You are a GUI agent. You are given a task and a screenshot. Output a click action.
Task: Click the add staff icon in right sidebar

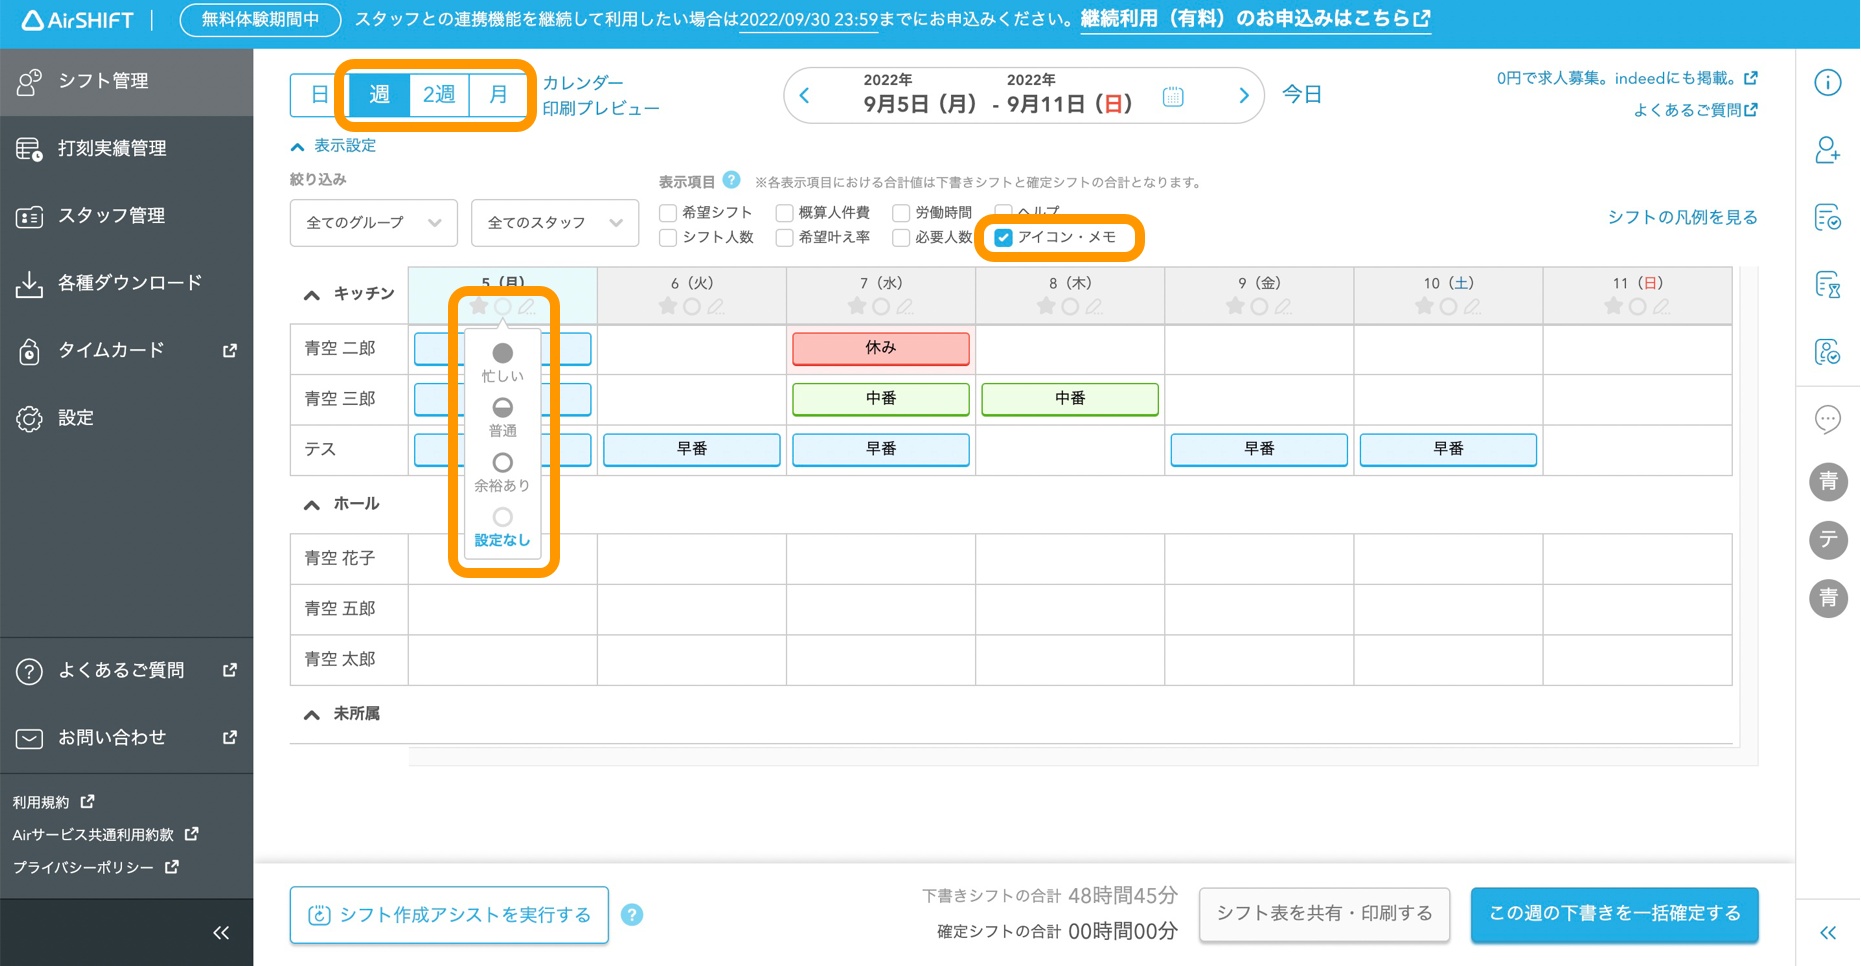(1827, 150)
